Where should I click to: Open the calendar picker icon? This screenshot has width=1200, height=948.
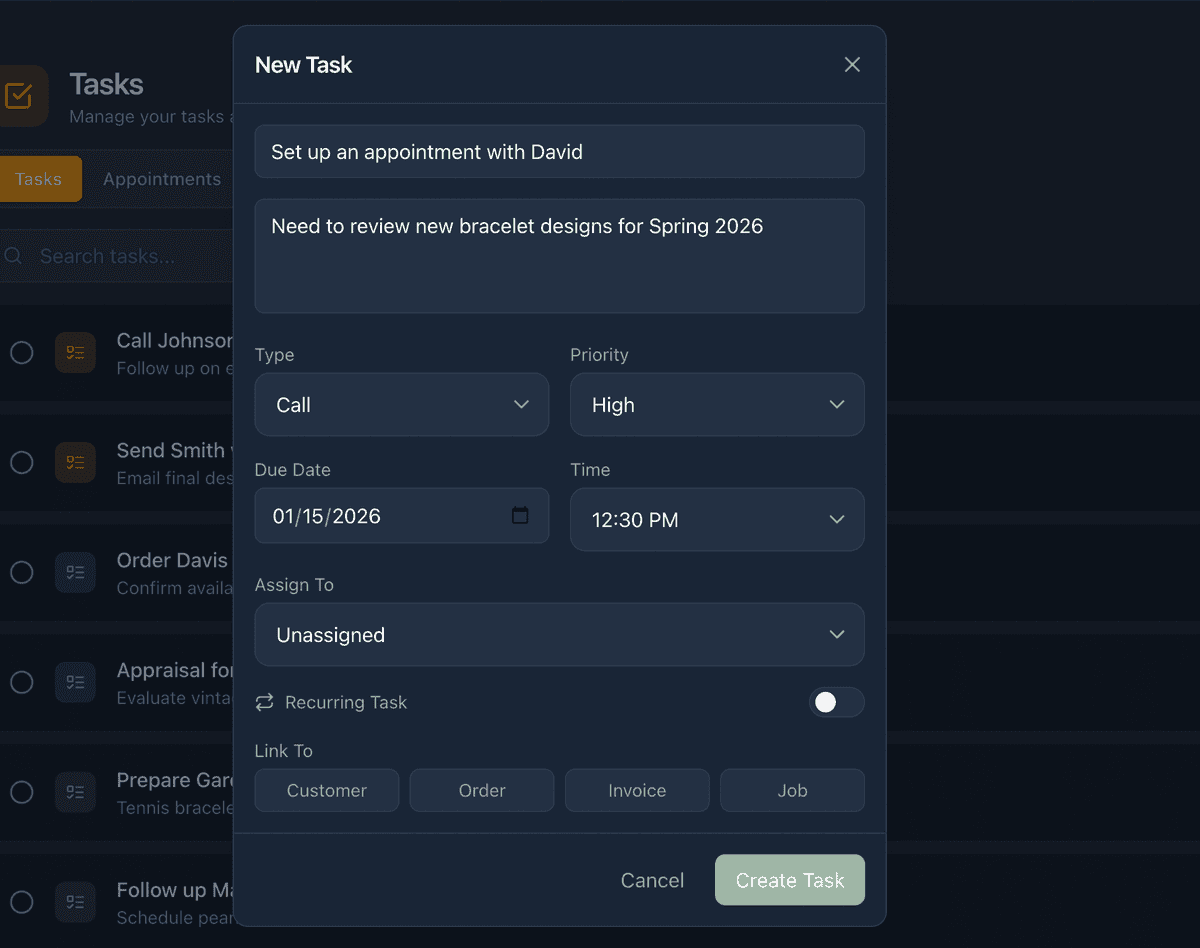tap(520, 516)
